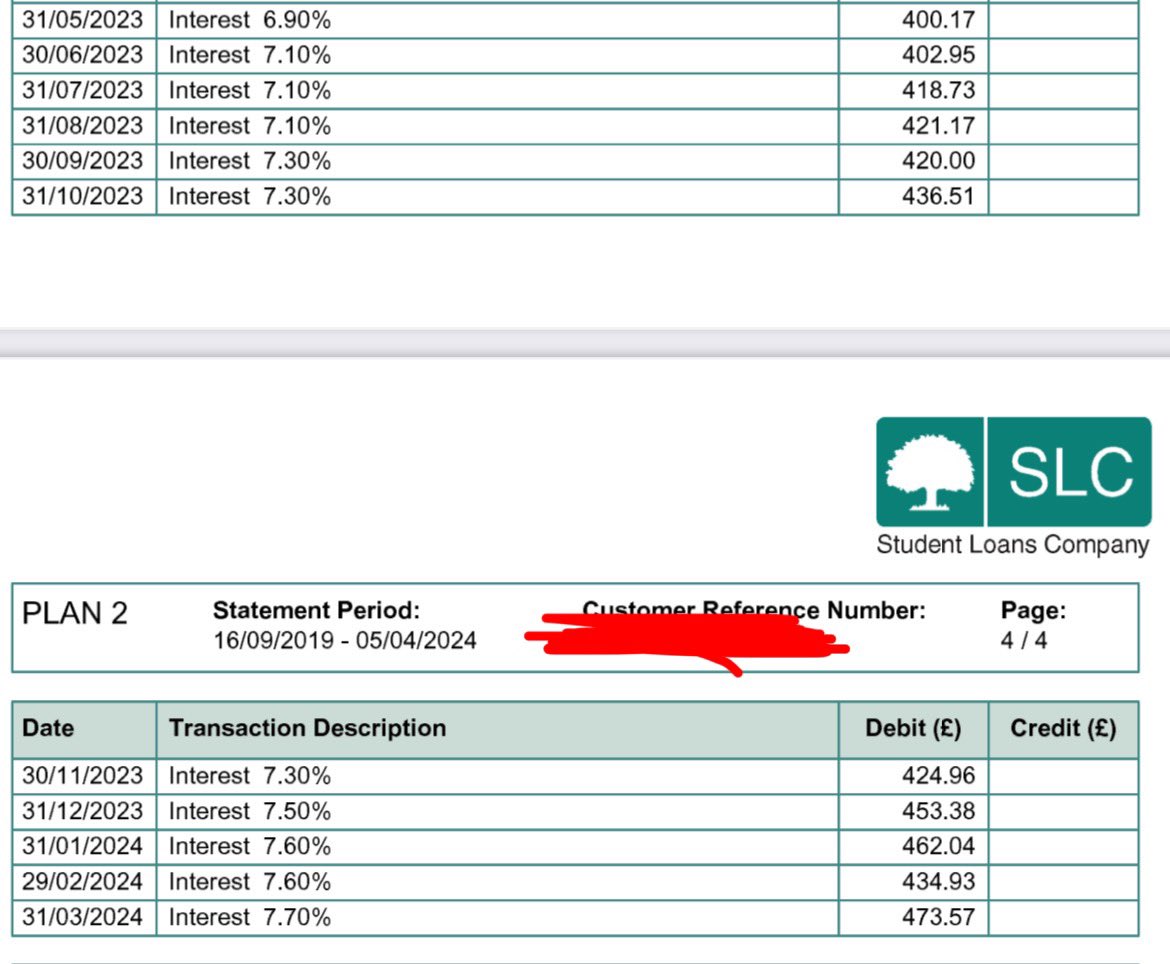Select 'Interest 6.90%' description
Viewport: 1170px width, 964px height.
click(x=250, y=19)
